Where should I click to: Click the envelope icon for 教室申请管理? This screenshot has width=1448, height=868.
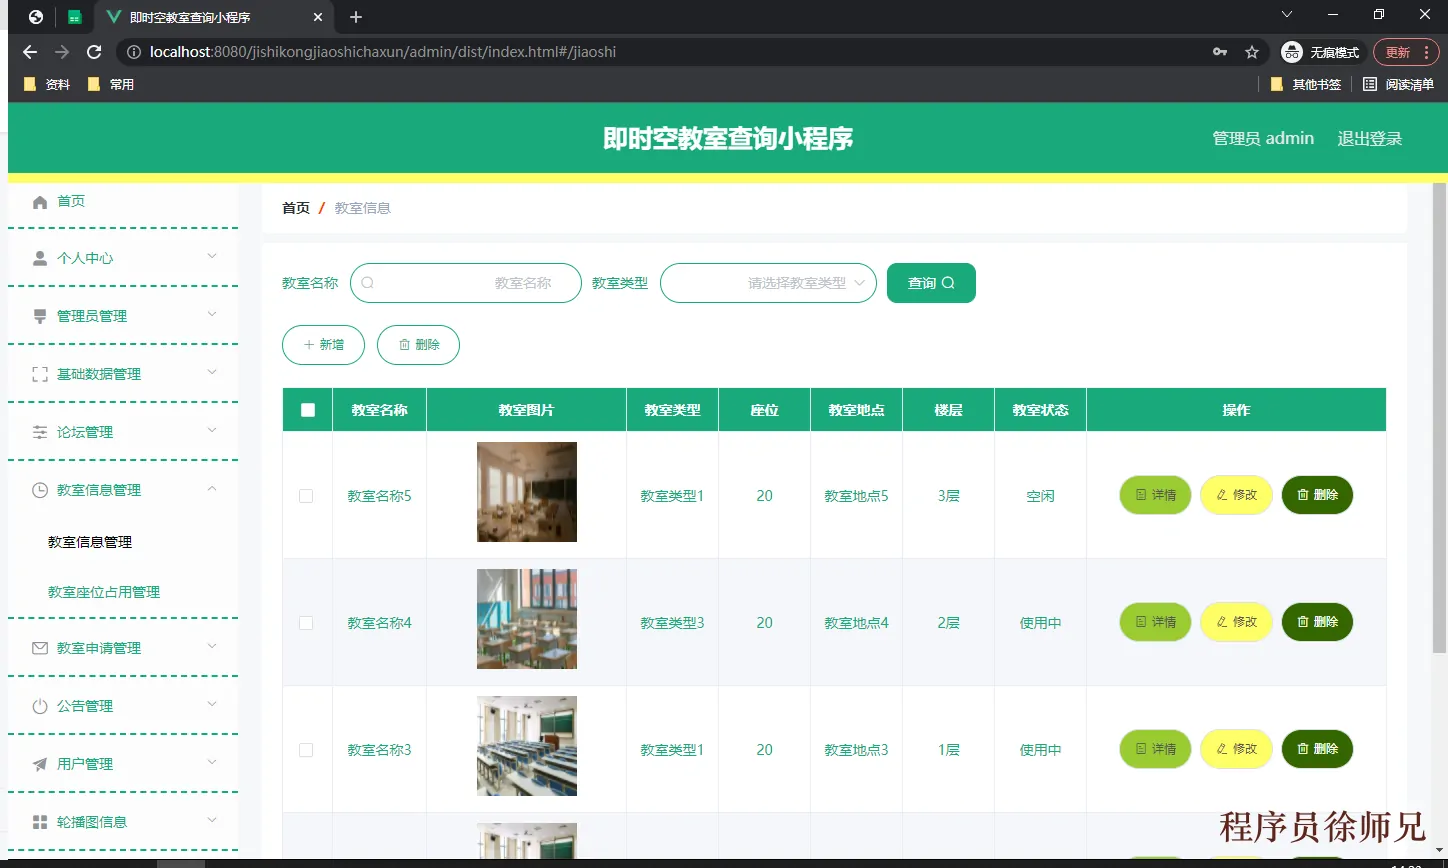[x=40, y=648]
